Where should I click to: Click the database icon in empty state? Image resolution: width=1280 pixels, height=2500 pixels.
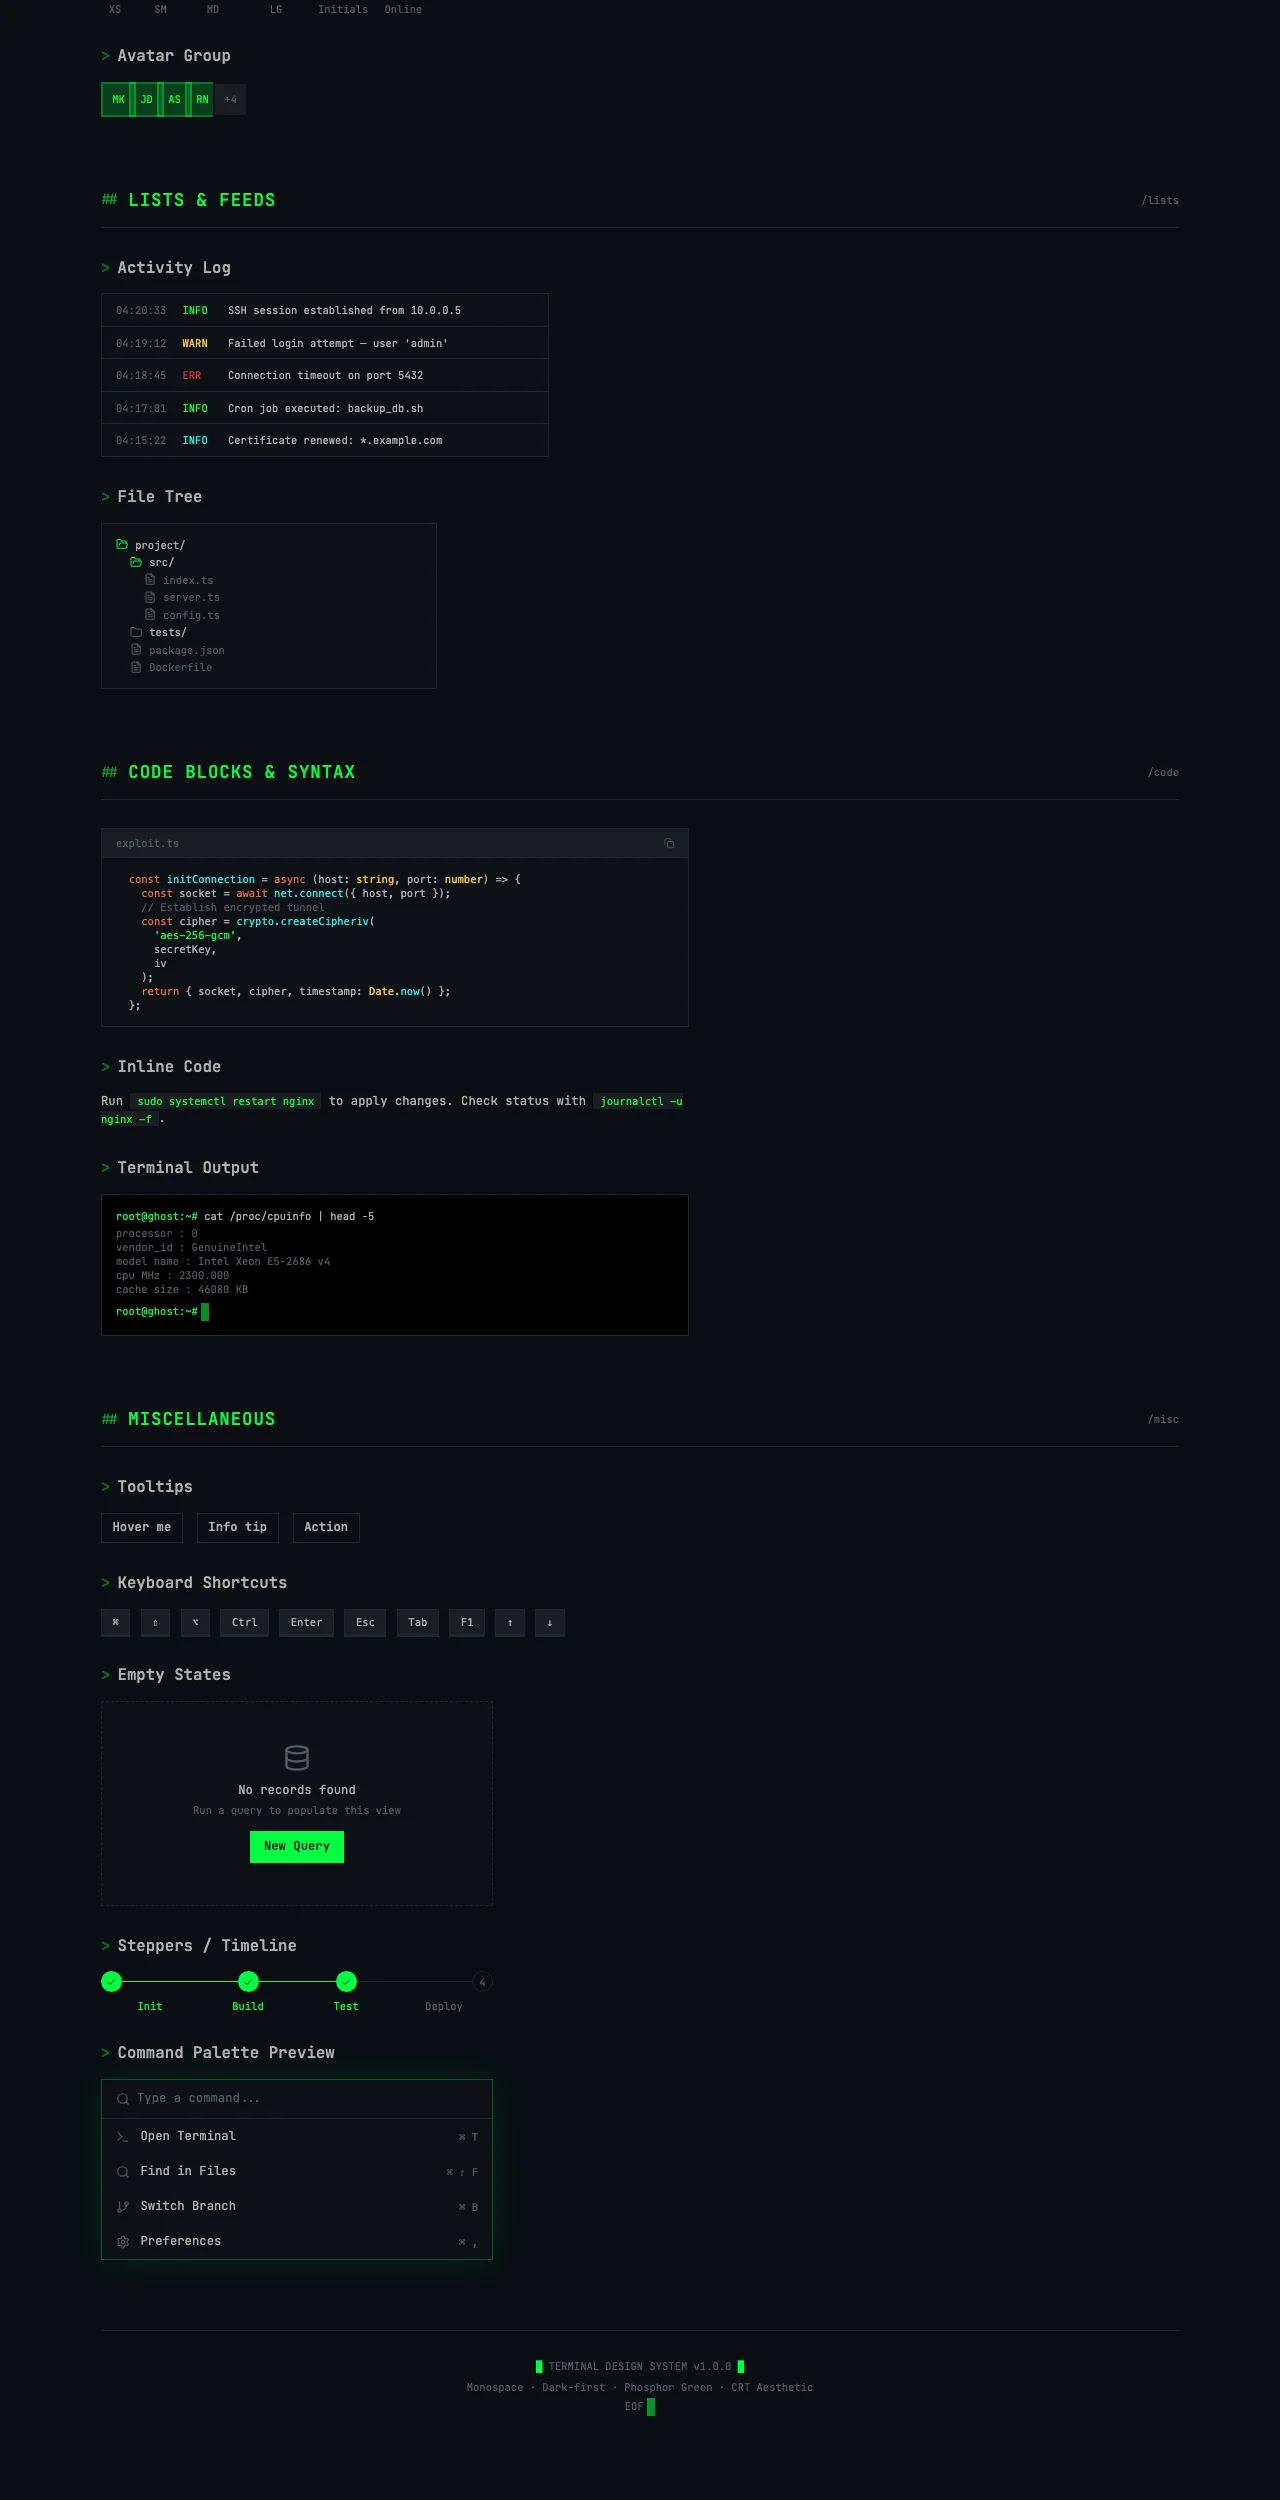[x=297, y=1757]
